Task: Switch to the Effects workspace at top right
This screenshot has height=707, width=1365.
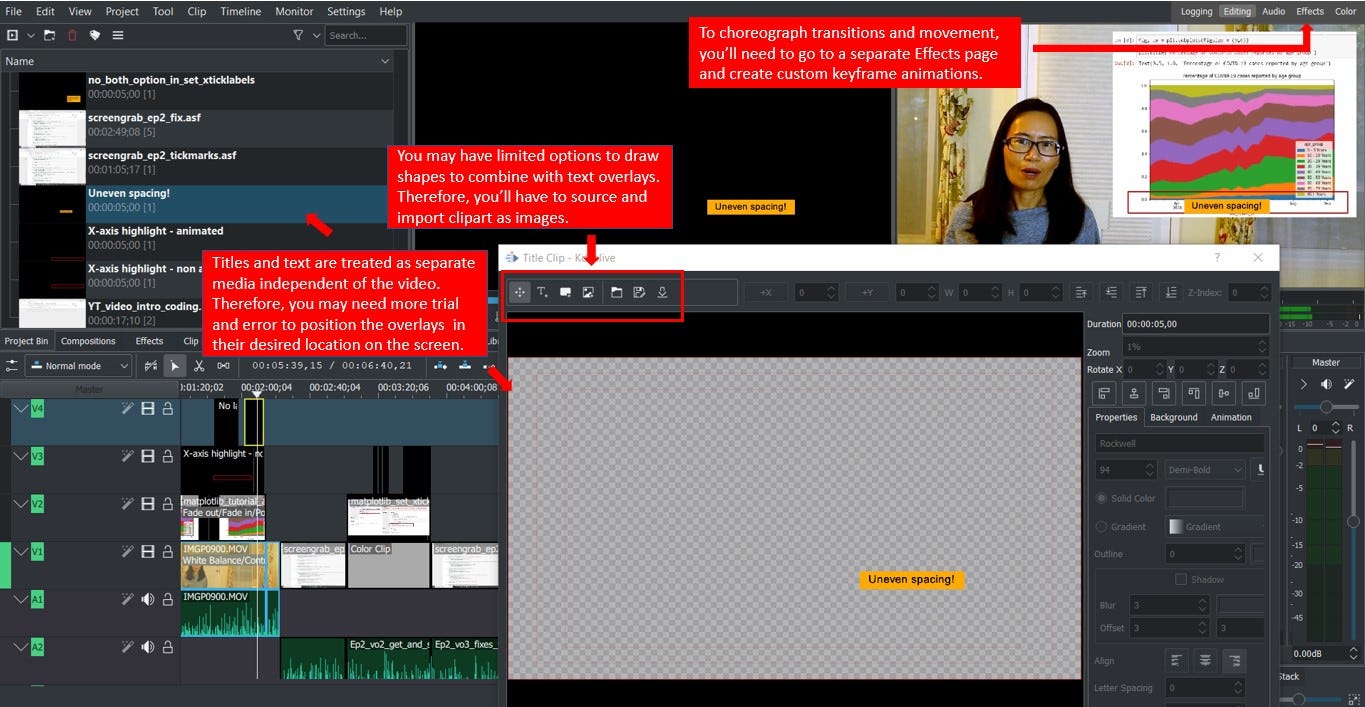Action: point(1310,11)
